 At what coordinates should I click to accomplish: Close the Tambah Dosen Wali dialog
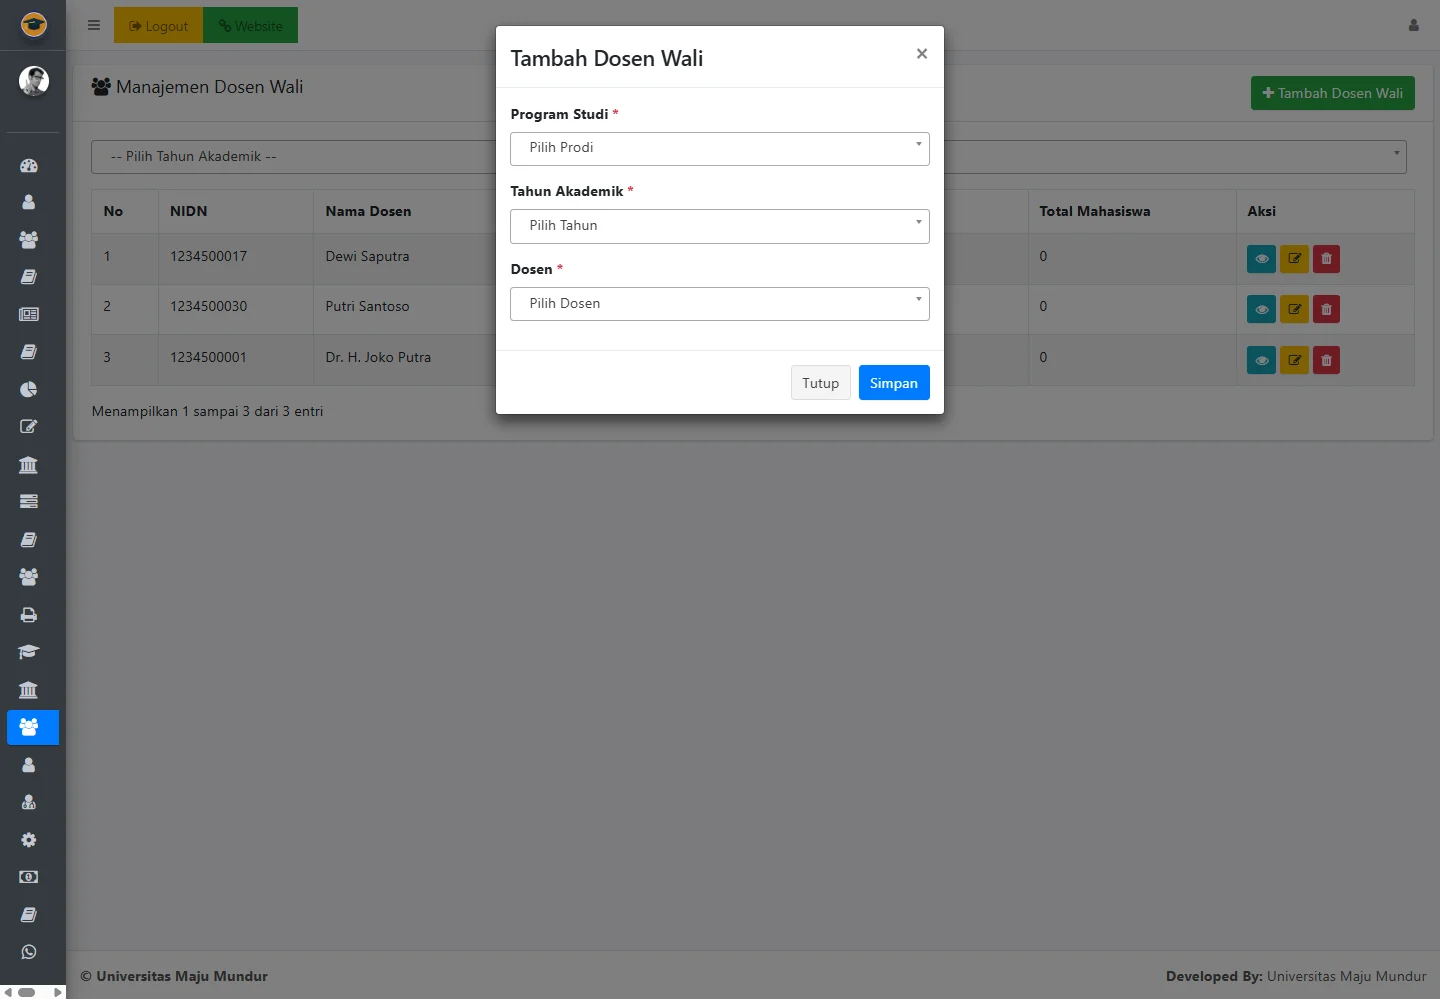[x=921, y=54]
